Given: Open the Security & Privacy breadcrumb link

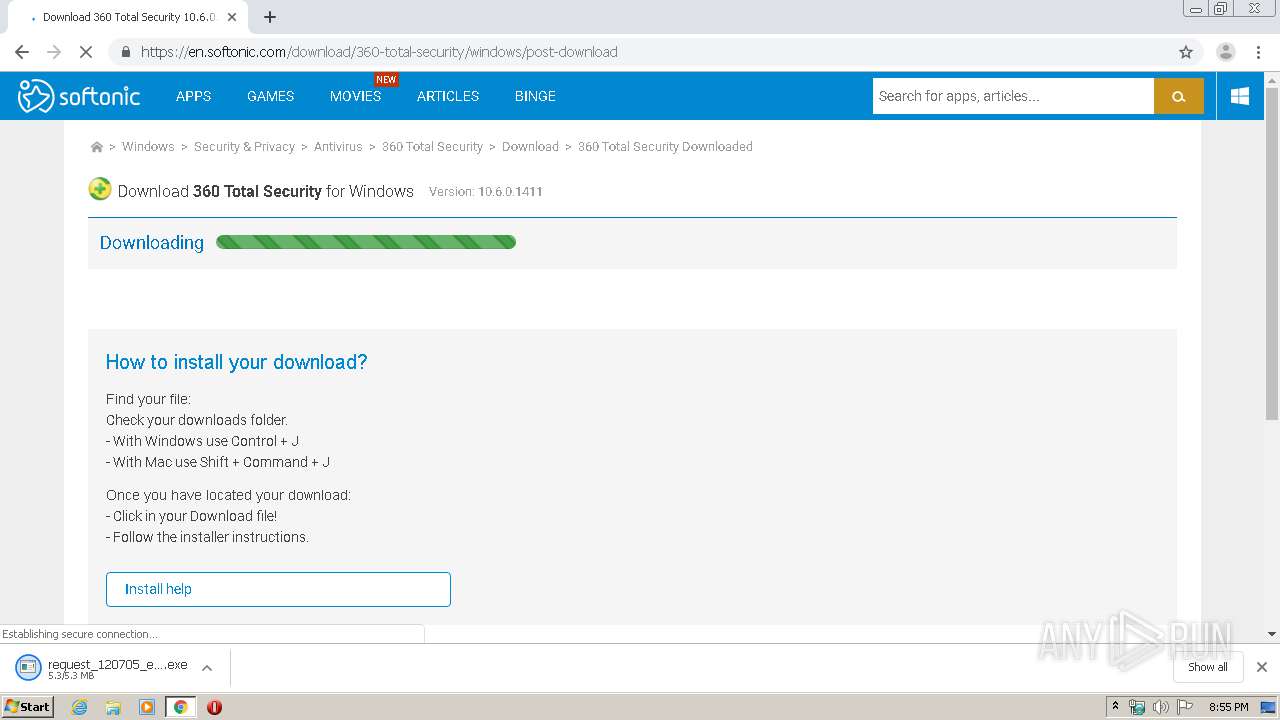Looking at the screenshot, I should pos(244,147).
